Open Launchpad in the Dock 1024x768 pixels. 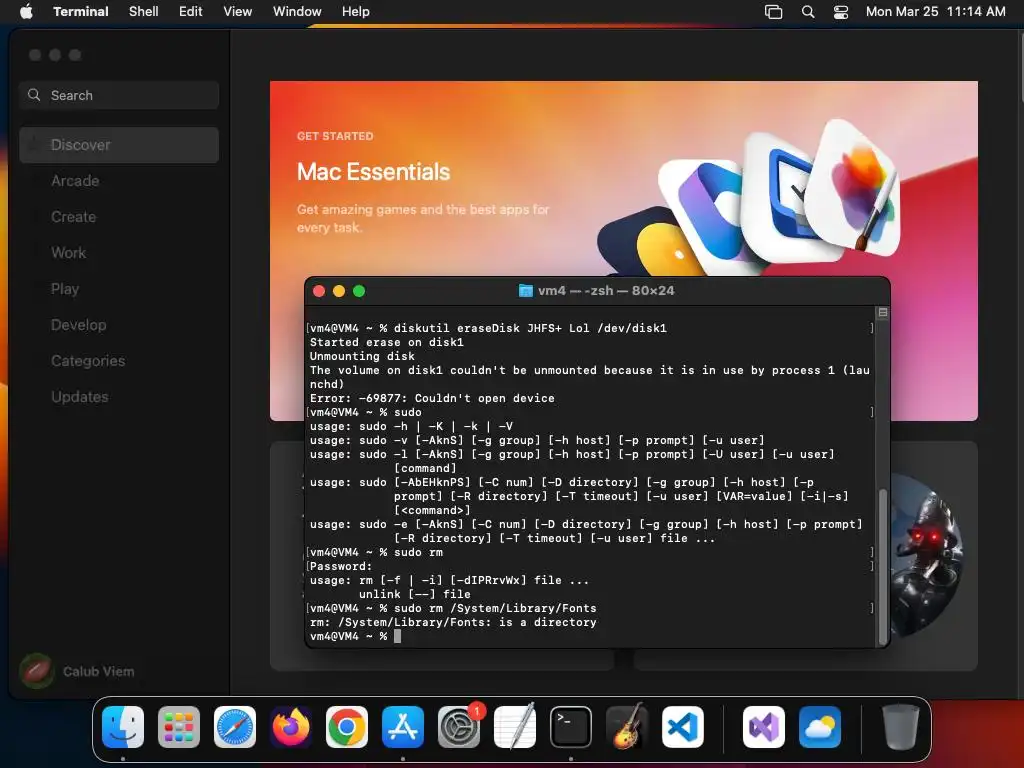click(179, 727)
